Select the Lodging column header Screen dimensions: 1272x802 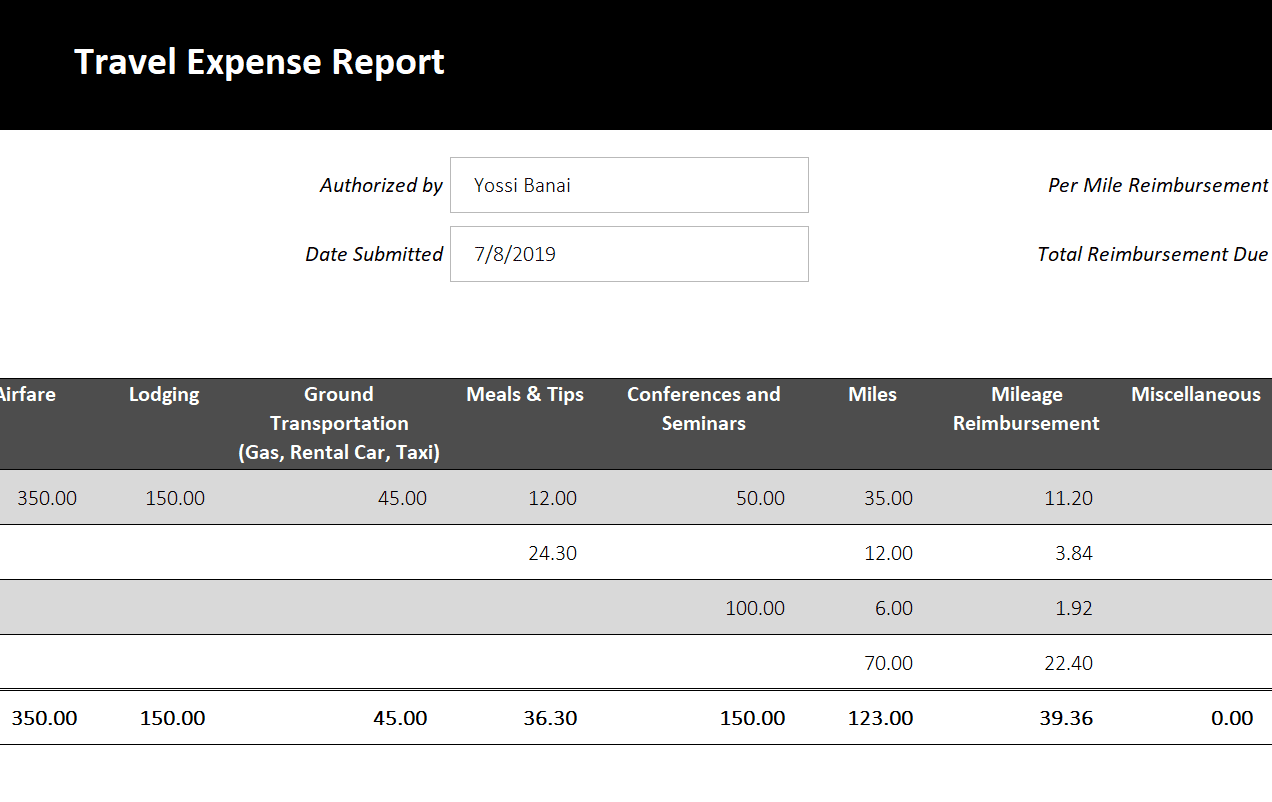coord(164,394)
